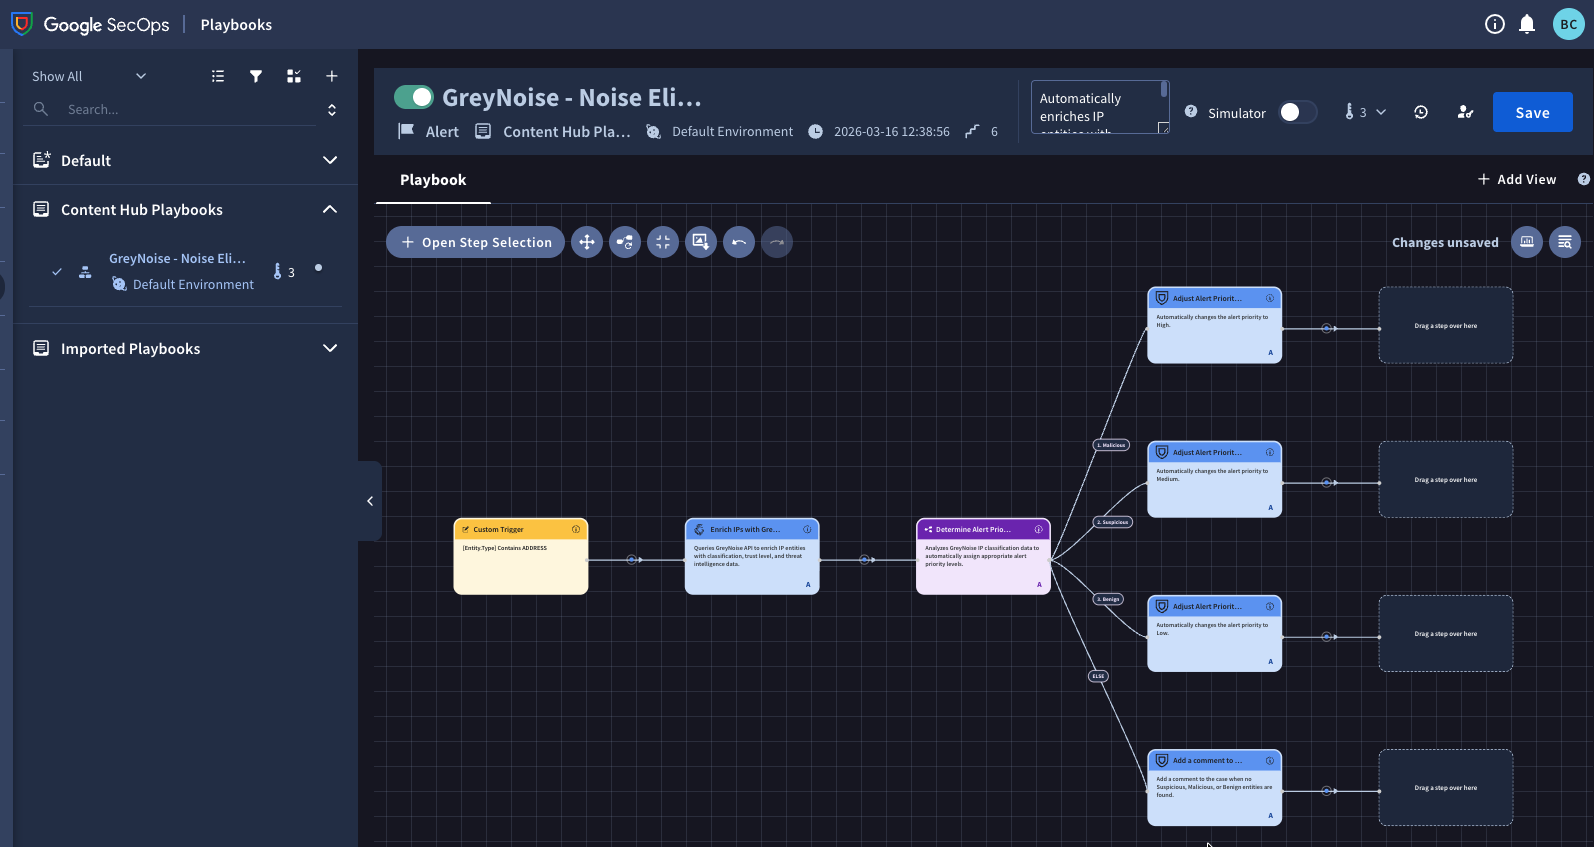Click Add View
This screenshot has height=847, width=1594.
(x=1517, y=179)
